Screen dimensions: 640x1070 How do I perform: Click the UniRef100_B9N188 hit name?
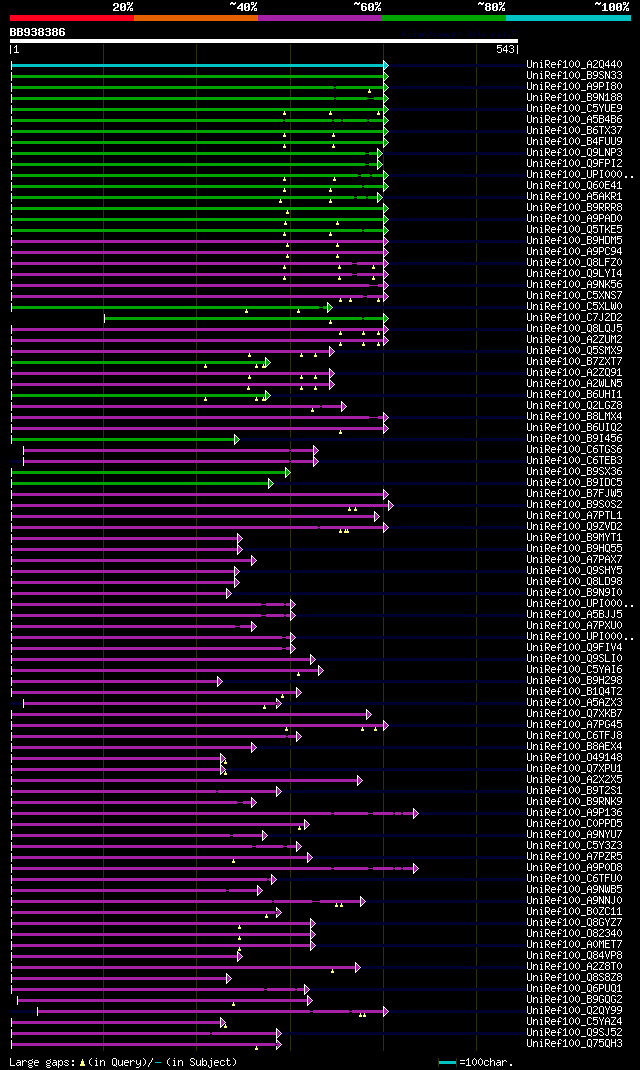tap(574, 98)
